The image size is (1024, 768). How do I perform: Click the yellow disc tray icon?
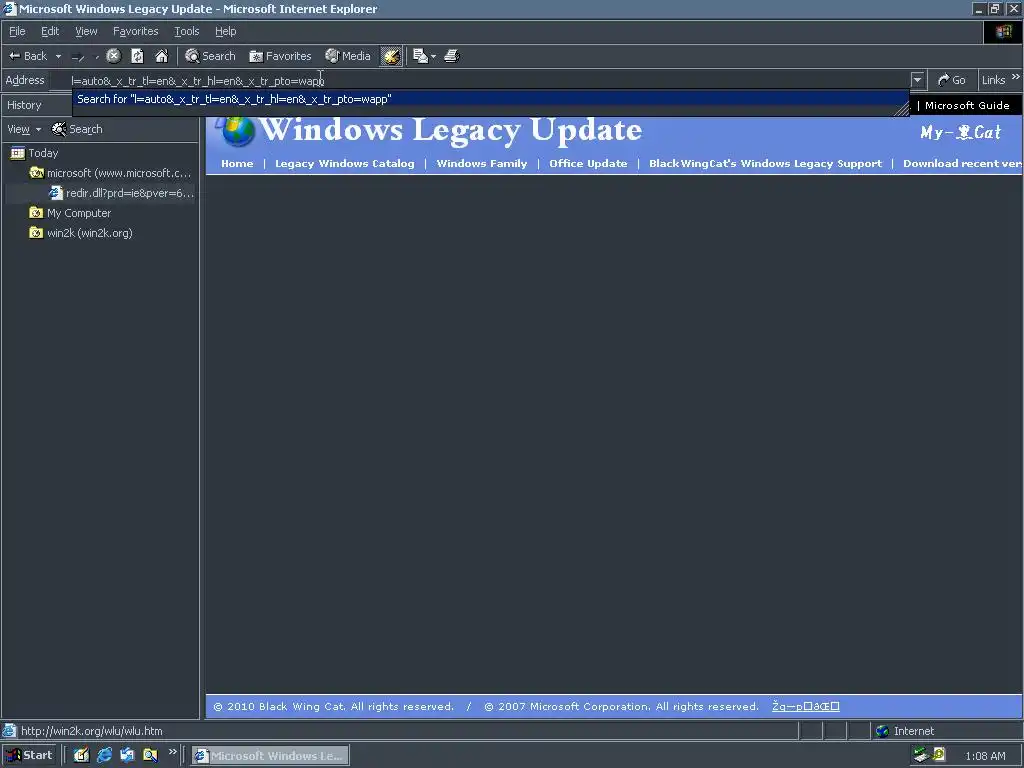click(939, 755)
